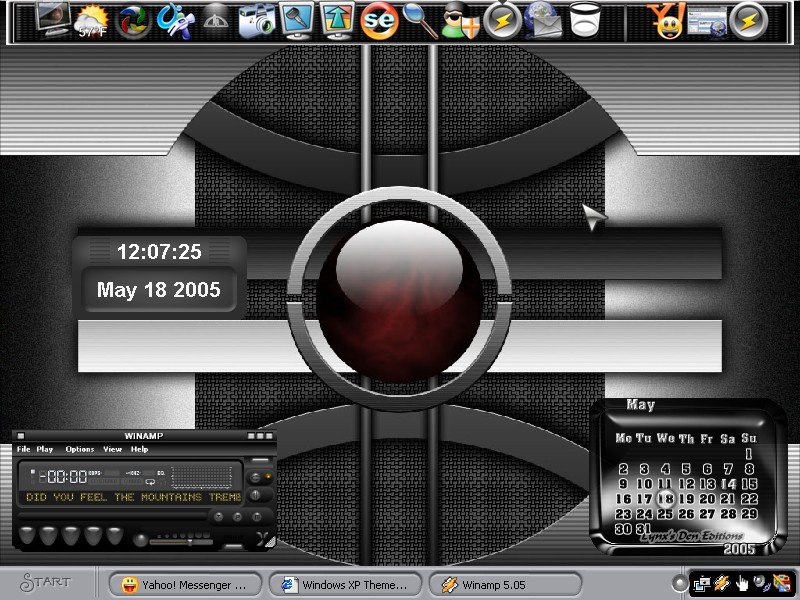The height and width of the screenshot is (600, 800).
Task: Open the magnifying glass search icon
Action: 420,21
